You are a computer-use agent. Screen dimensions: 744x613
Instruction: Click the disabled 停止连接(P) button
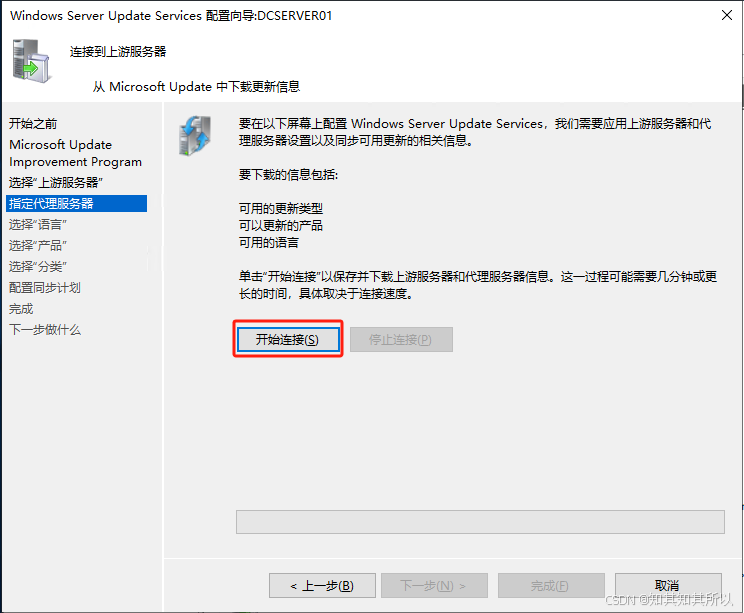[401, 339]
